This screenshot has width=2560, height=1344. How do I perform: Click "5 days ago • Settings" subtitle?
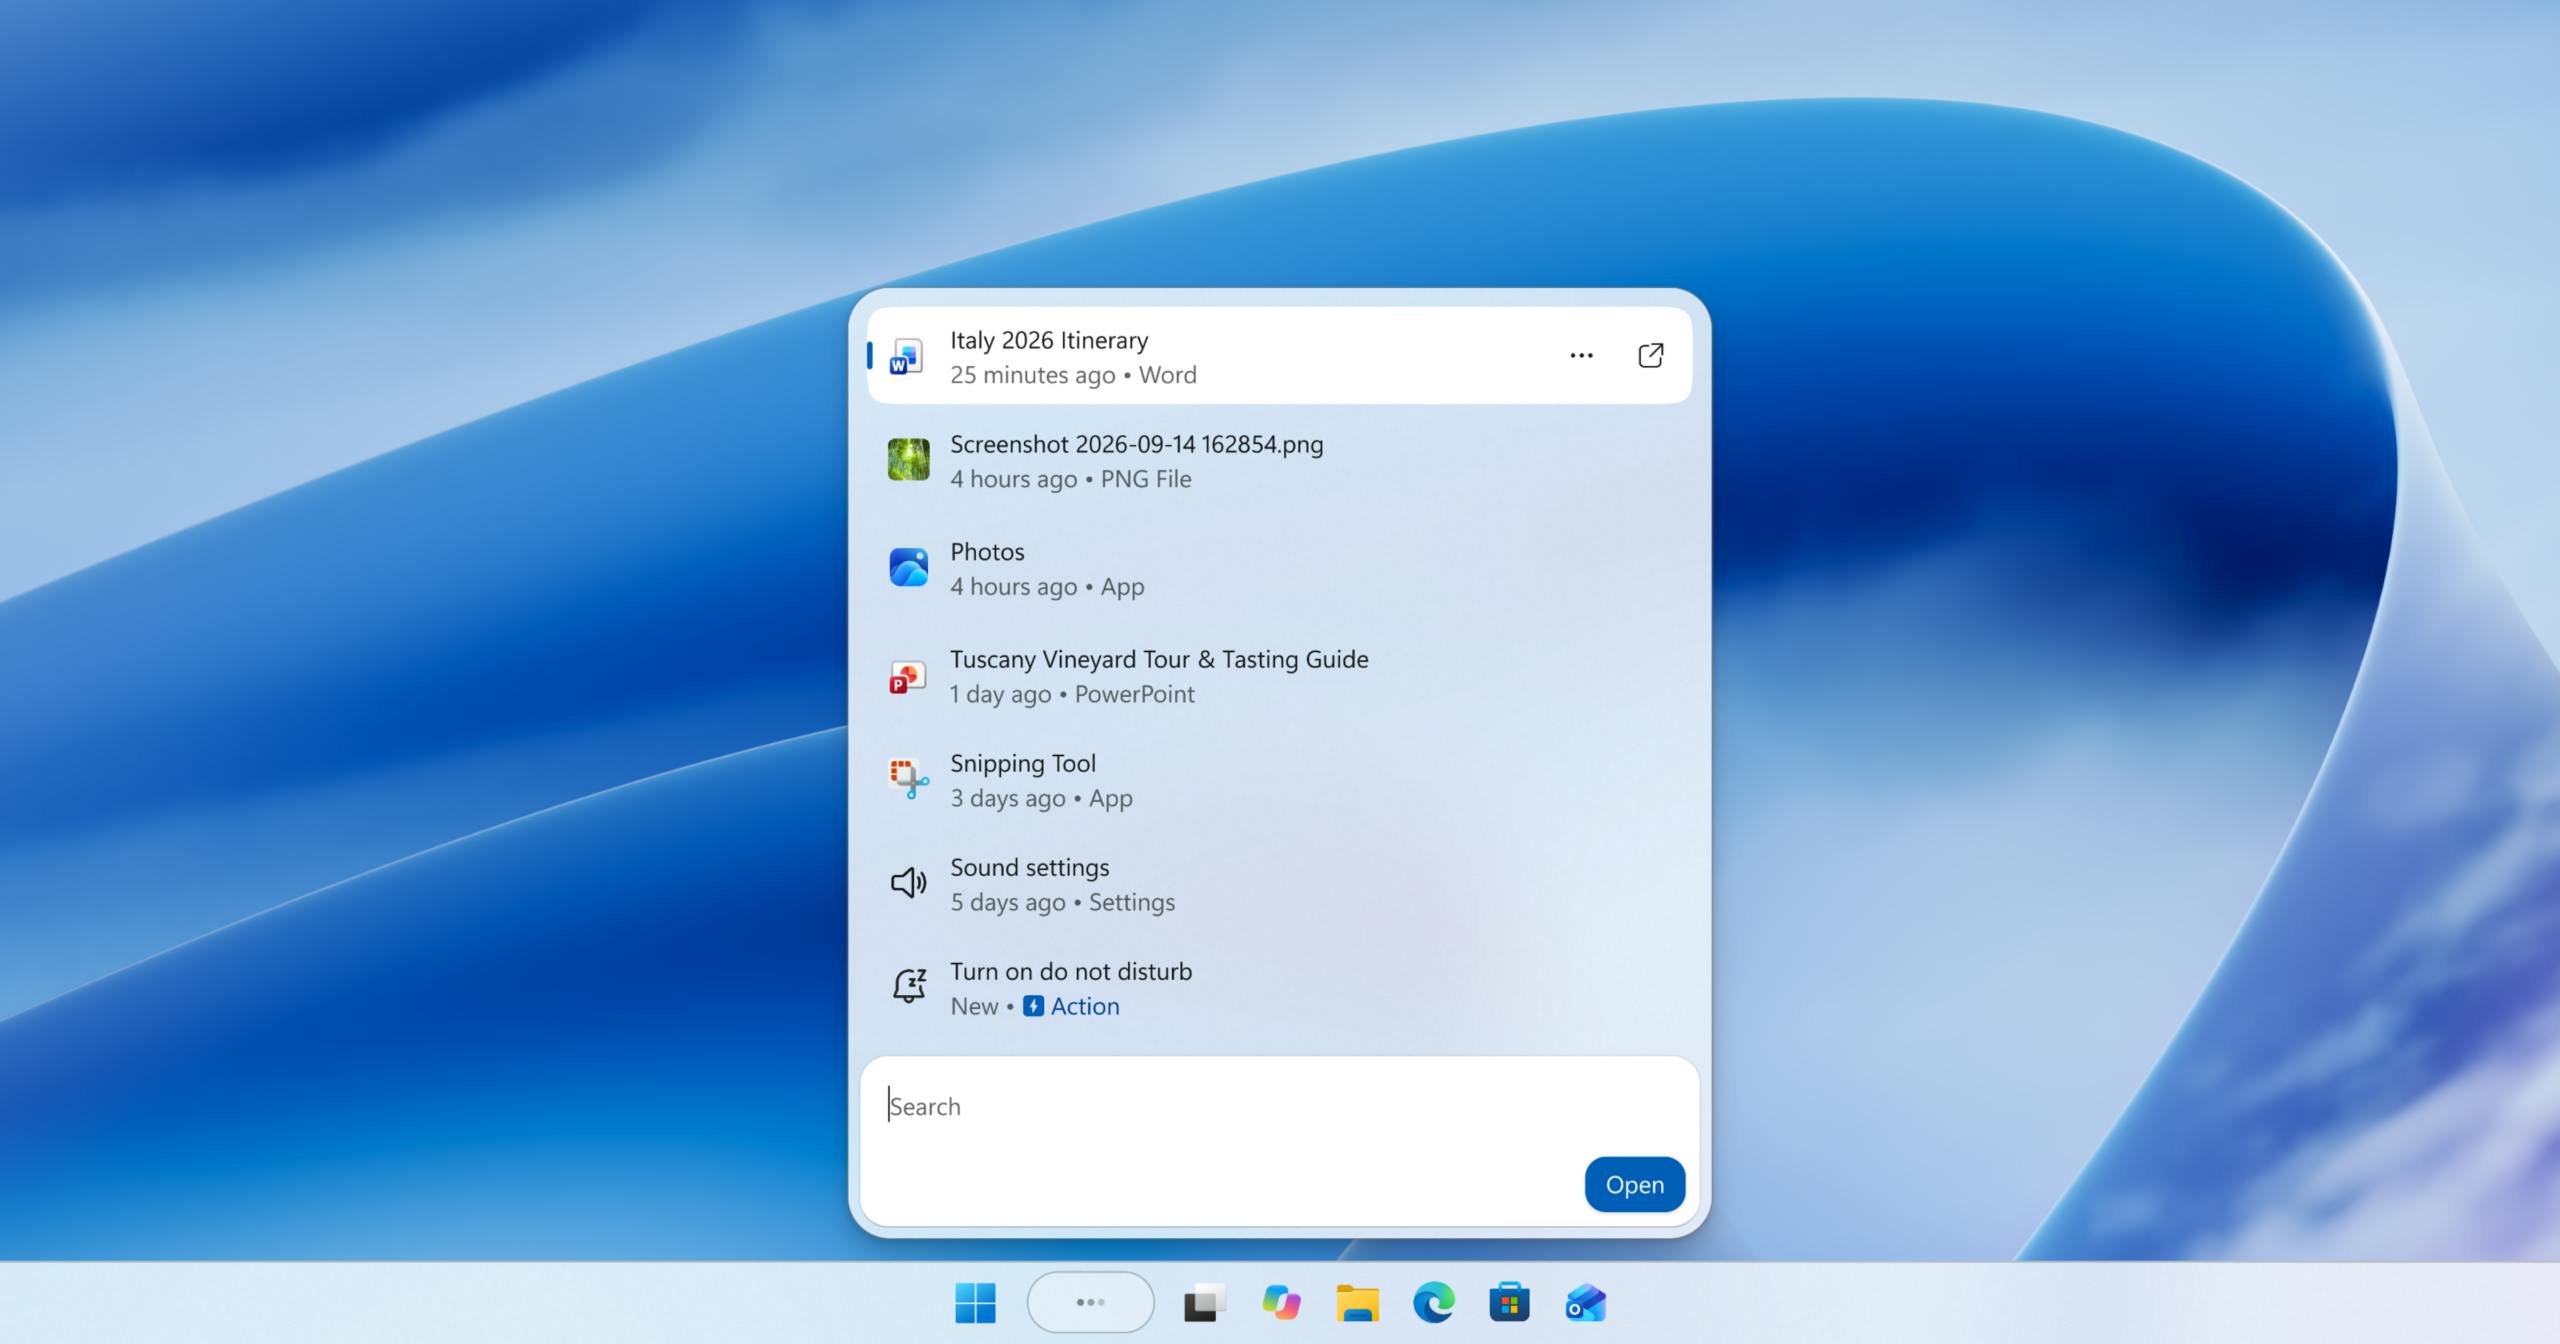click(1062, 902)
